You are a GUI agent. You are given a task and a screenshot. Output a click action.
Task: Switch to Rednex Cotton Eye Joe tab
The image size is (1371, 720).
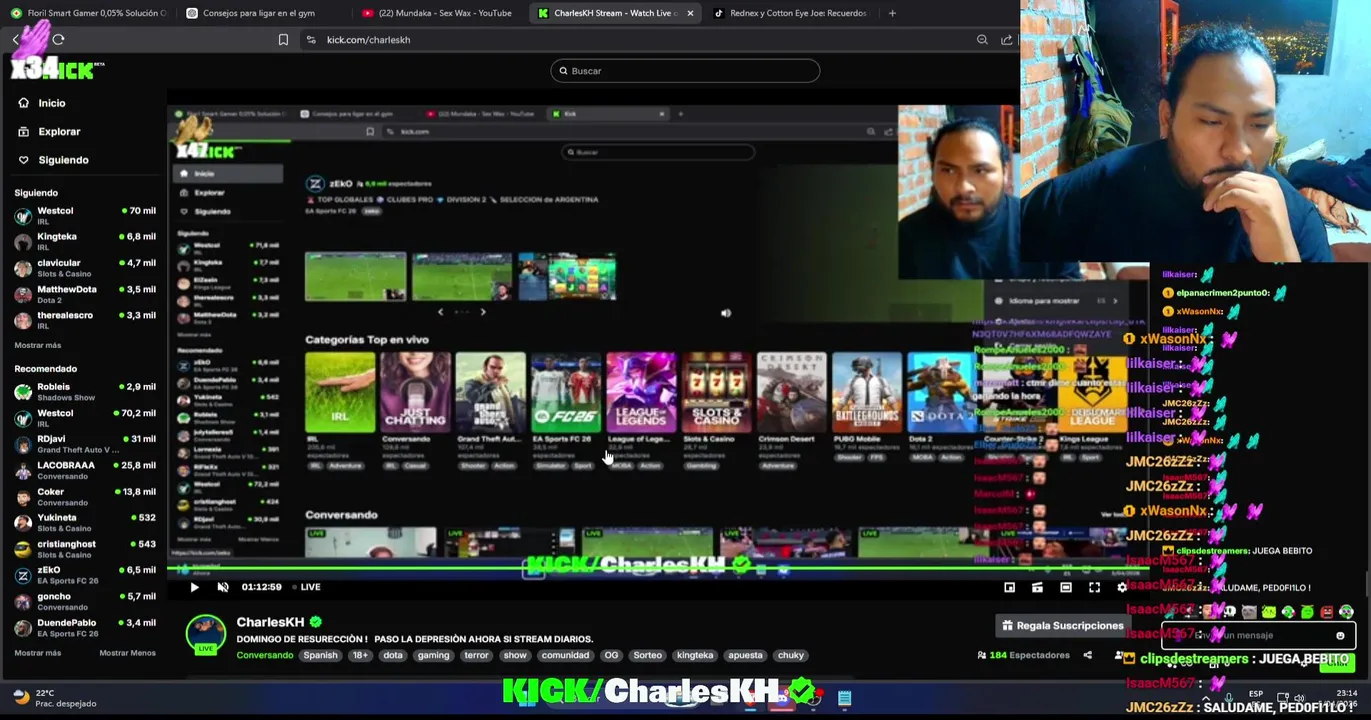pyautogui.click(x=790, y=13)
